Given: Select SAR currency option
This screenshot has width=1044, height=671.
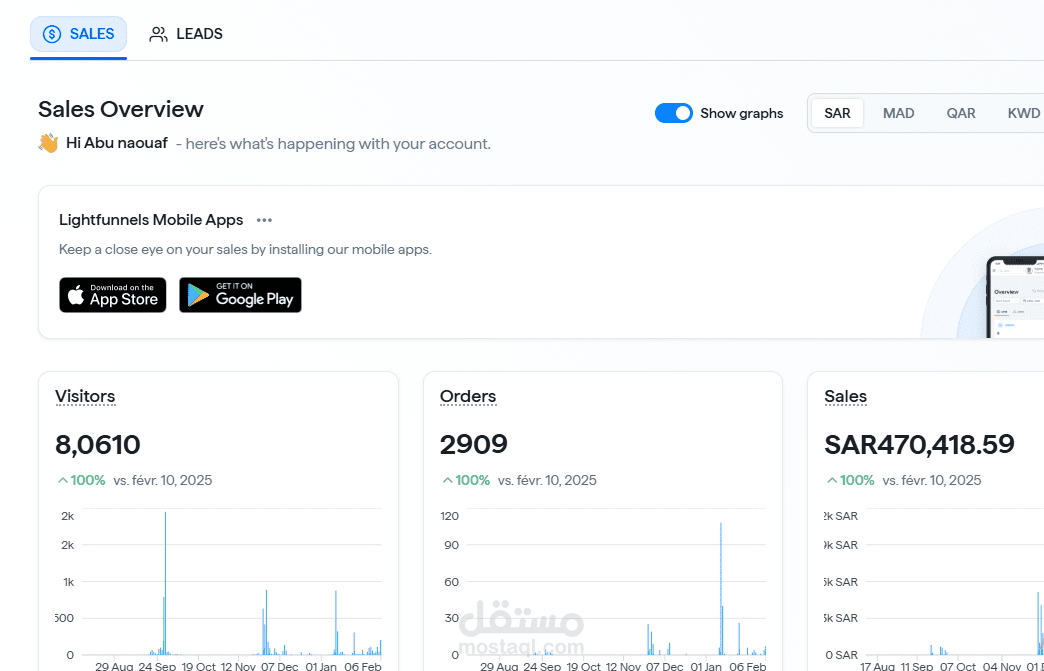Looking at the screenshot, I should pyautogui.click(x=837, y=113).
